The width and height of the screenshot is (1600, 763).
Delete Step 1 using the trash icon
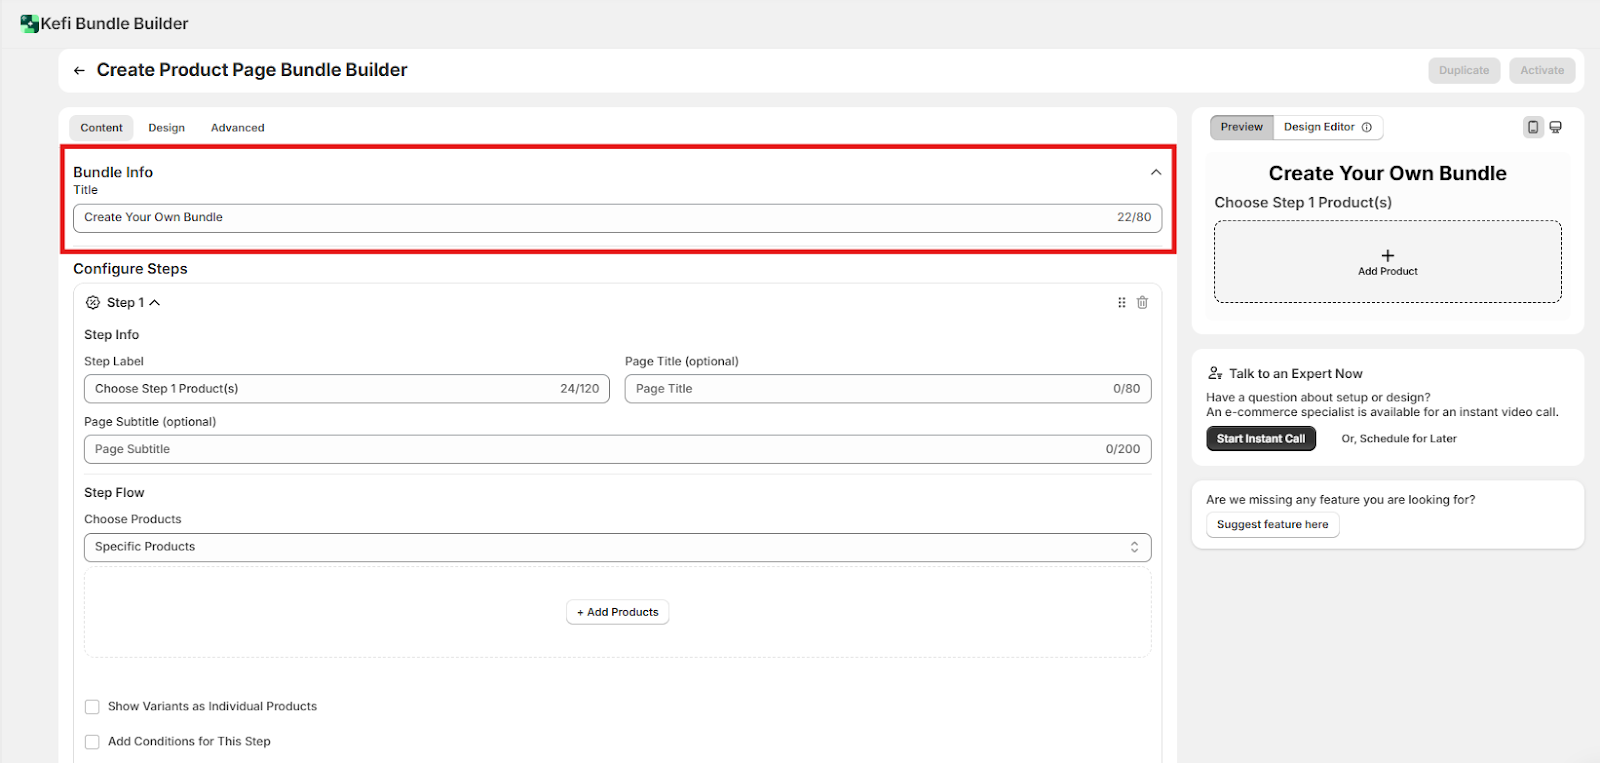click(x=1142, y=303)
